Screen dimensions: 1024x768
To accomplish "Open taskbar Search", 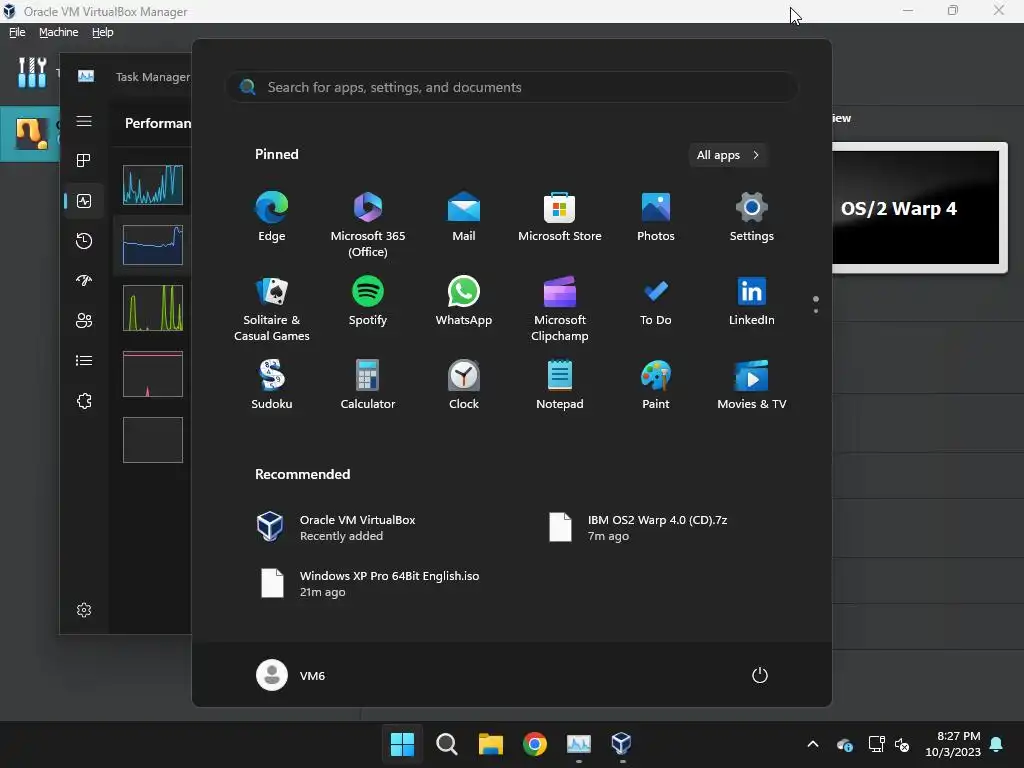I will click(x=447, y=744).
